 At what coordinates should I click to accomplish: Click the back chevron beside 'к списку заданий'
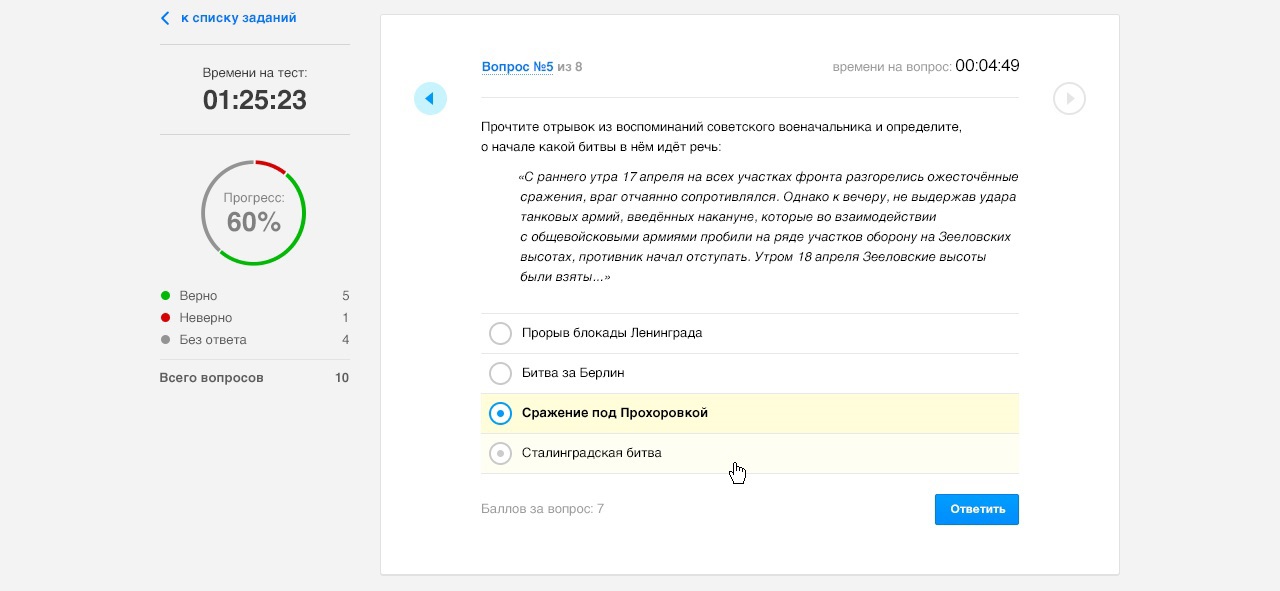[165, 18]
